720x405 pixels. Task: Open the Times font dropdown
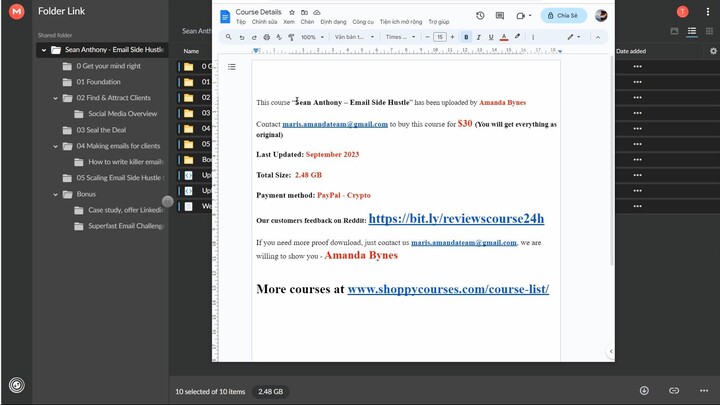point(399,37)
